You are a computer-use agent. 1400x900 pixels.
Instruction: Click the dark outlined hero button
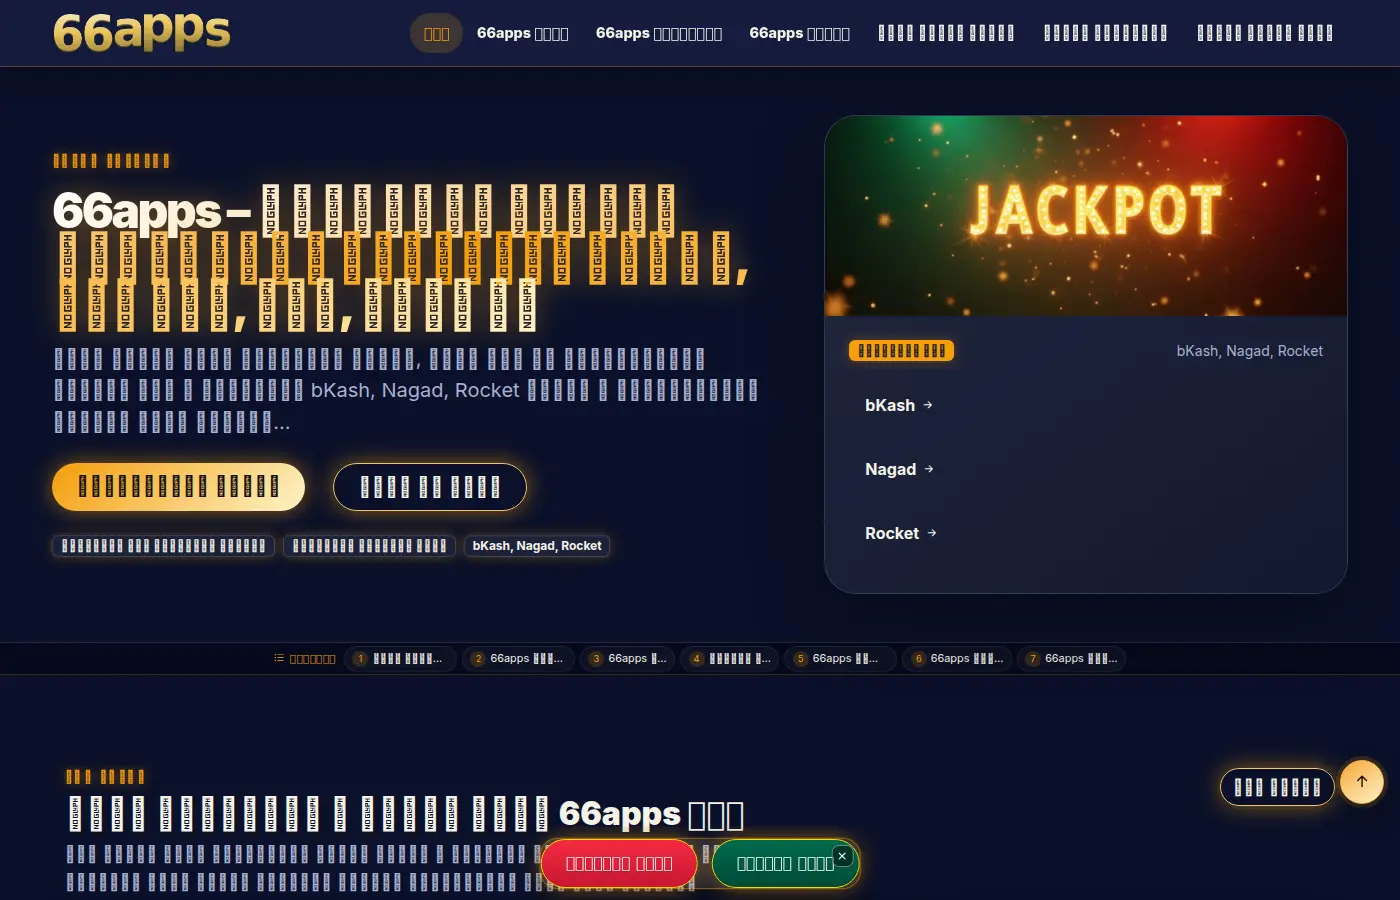(430, 487)
